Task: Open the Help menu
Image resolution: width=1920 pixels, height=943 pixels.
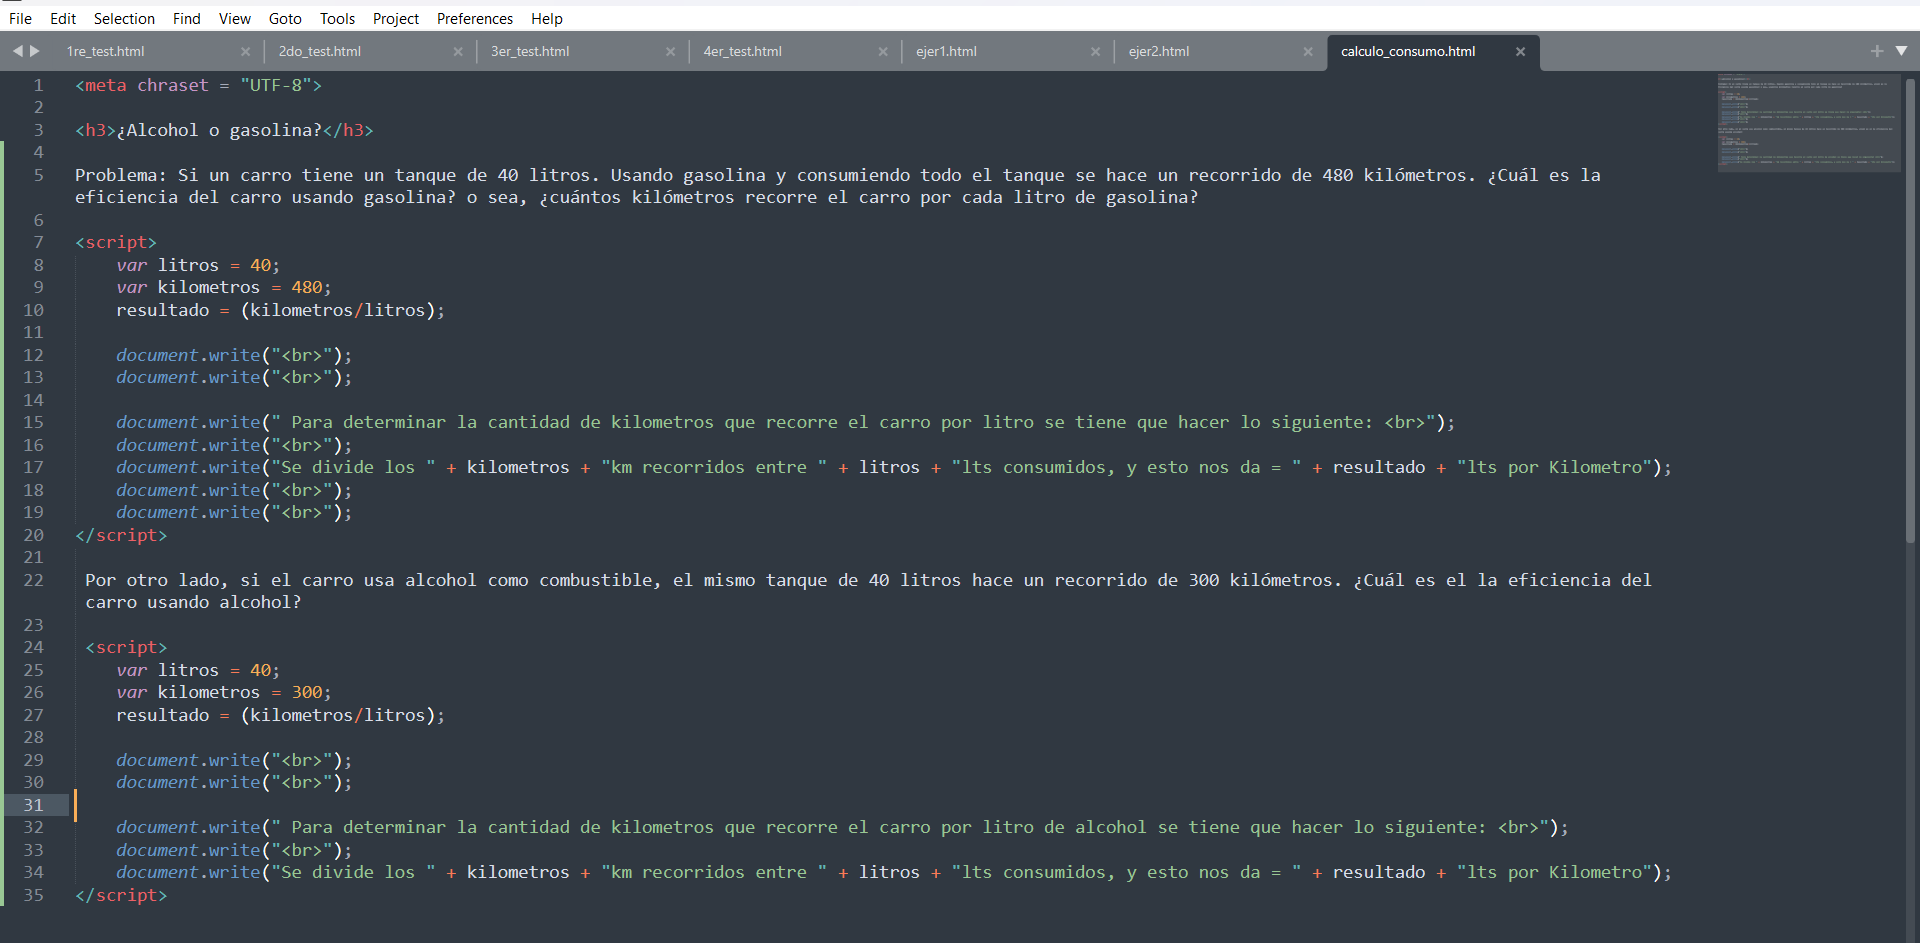Action: pyautogui.click(x=547, y=18)
